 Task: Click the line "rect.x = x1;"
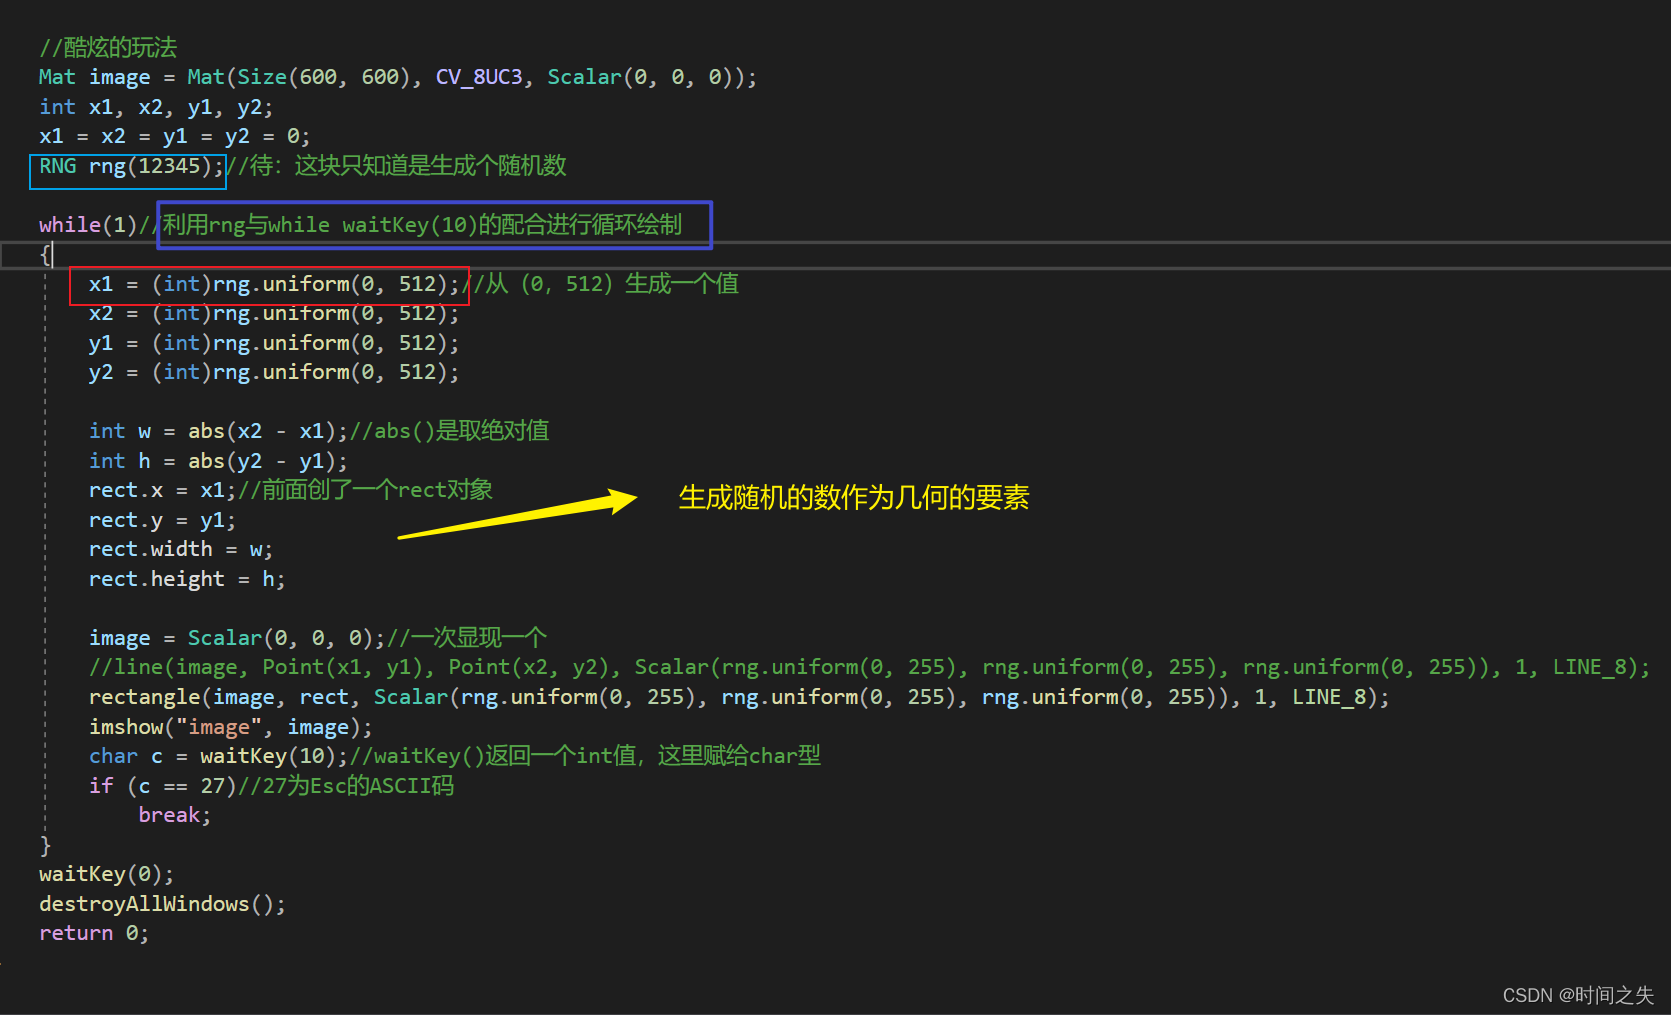(163, 490)
